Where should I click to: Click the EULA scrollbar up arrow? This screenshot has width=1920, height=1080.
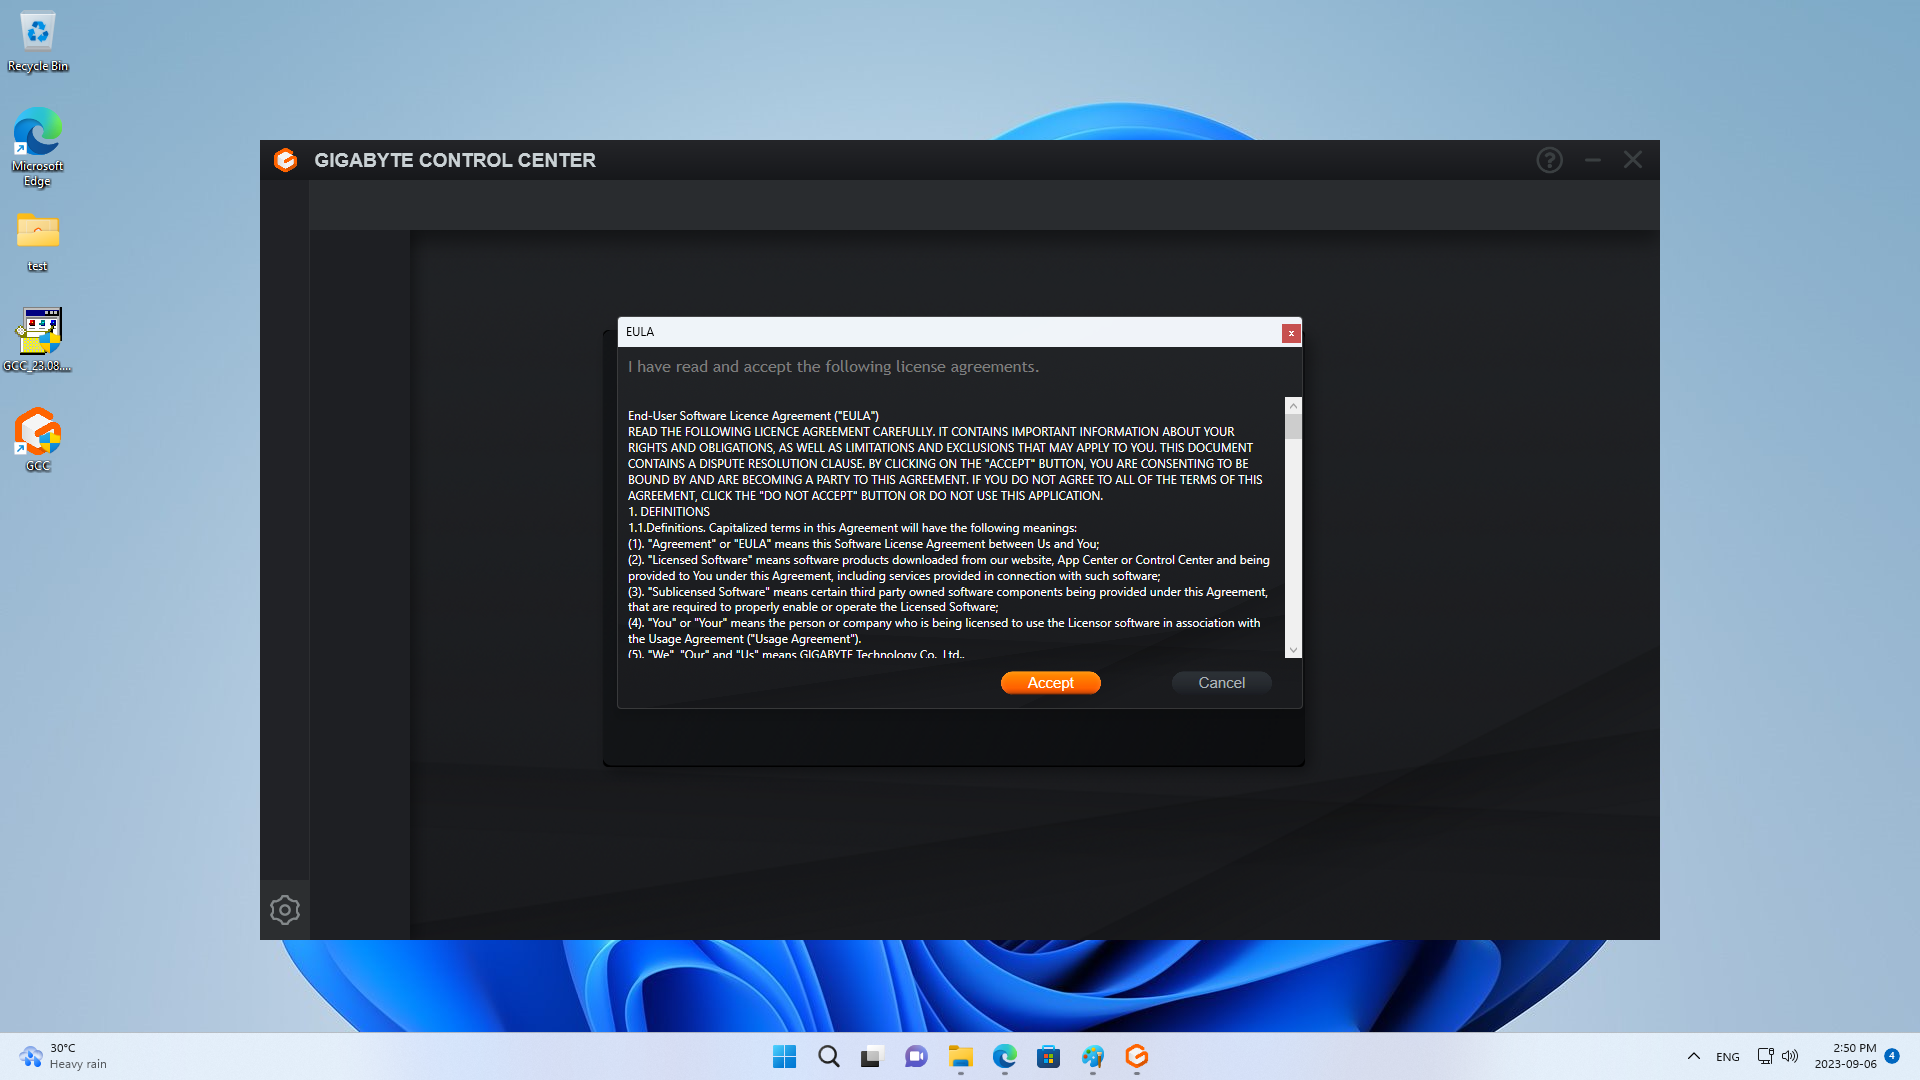[1293, 406]
